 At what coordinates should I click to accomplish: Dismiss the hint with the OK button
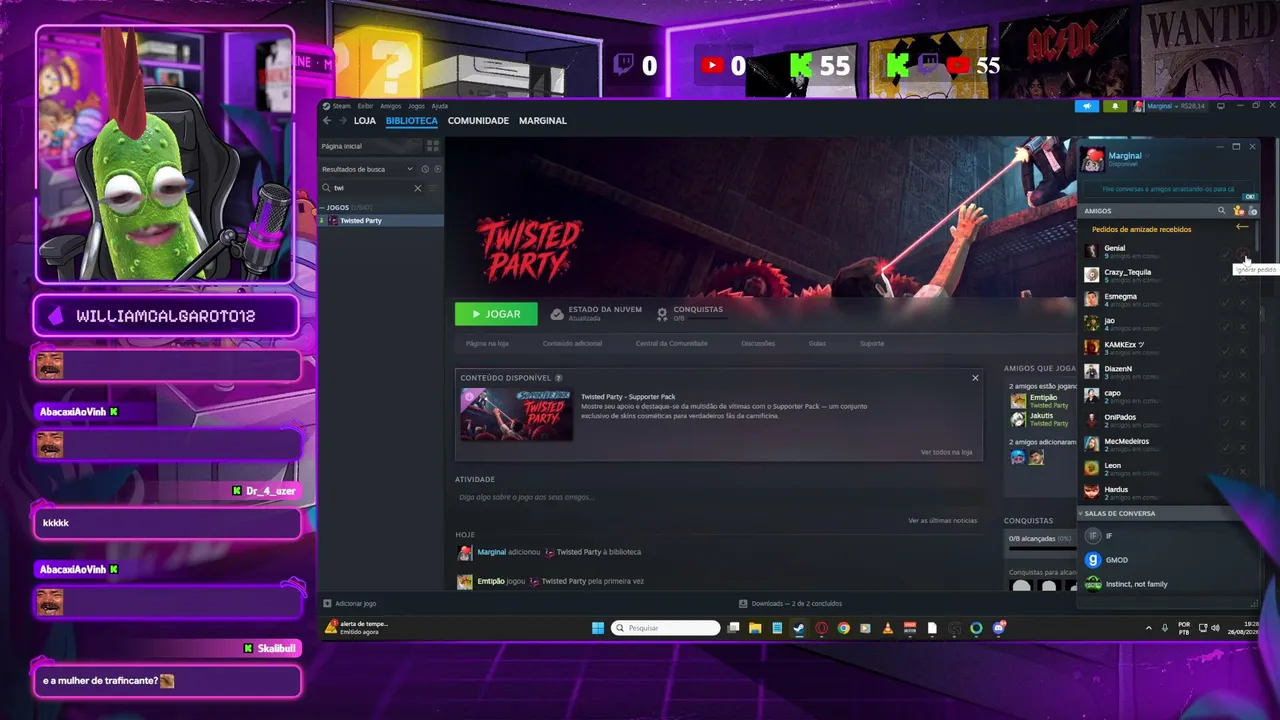tap(1249, 197)
